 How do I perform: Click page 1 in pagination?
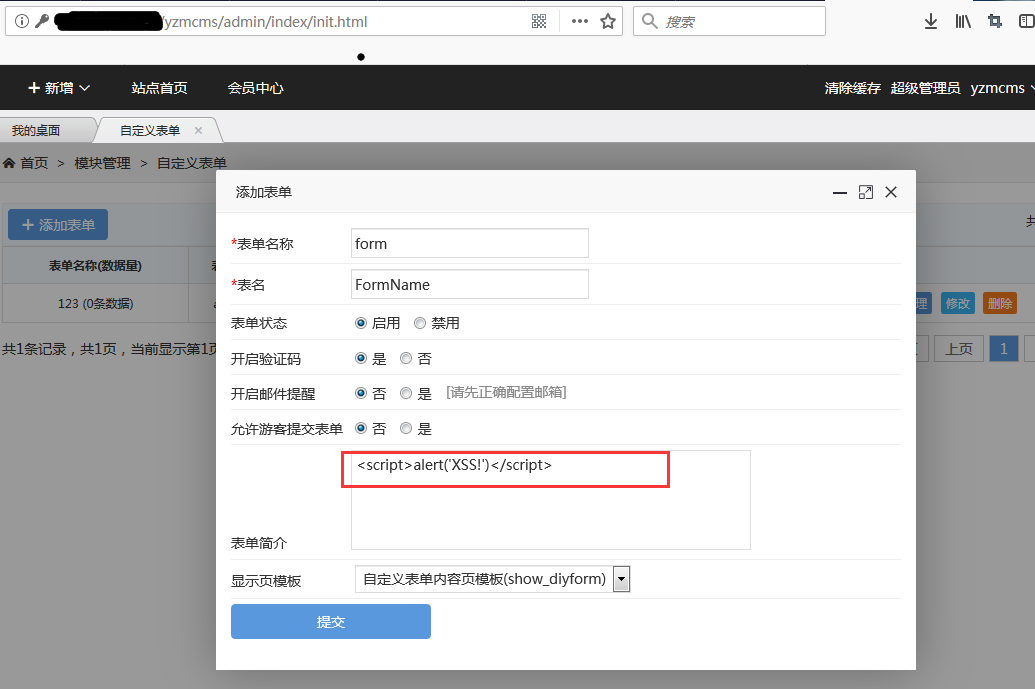click(x=1004, y=348)
